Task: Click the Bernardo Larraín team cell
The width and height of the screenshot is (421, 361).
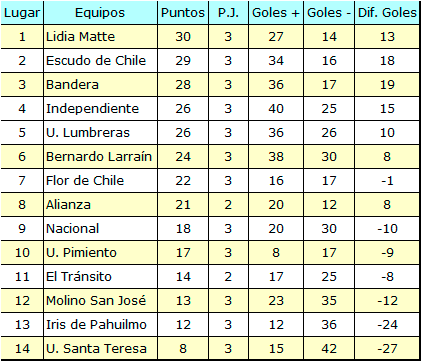Action: (x=100, y=157)
